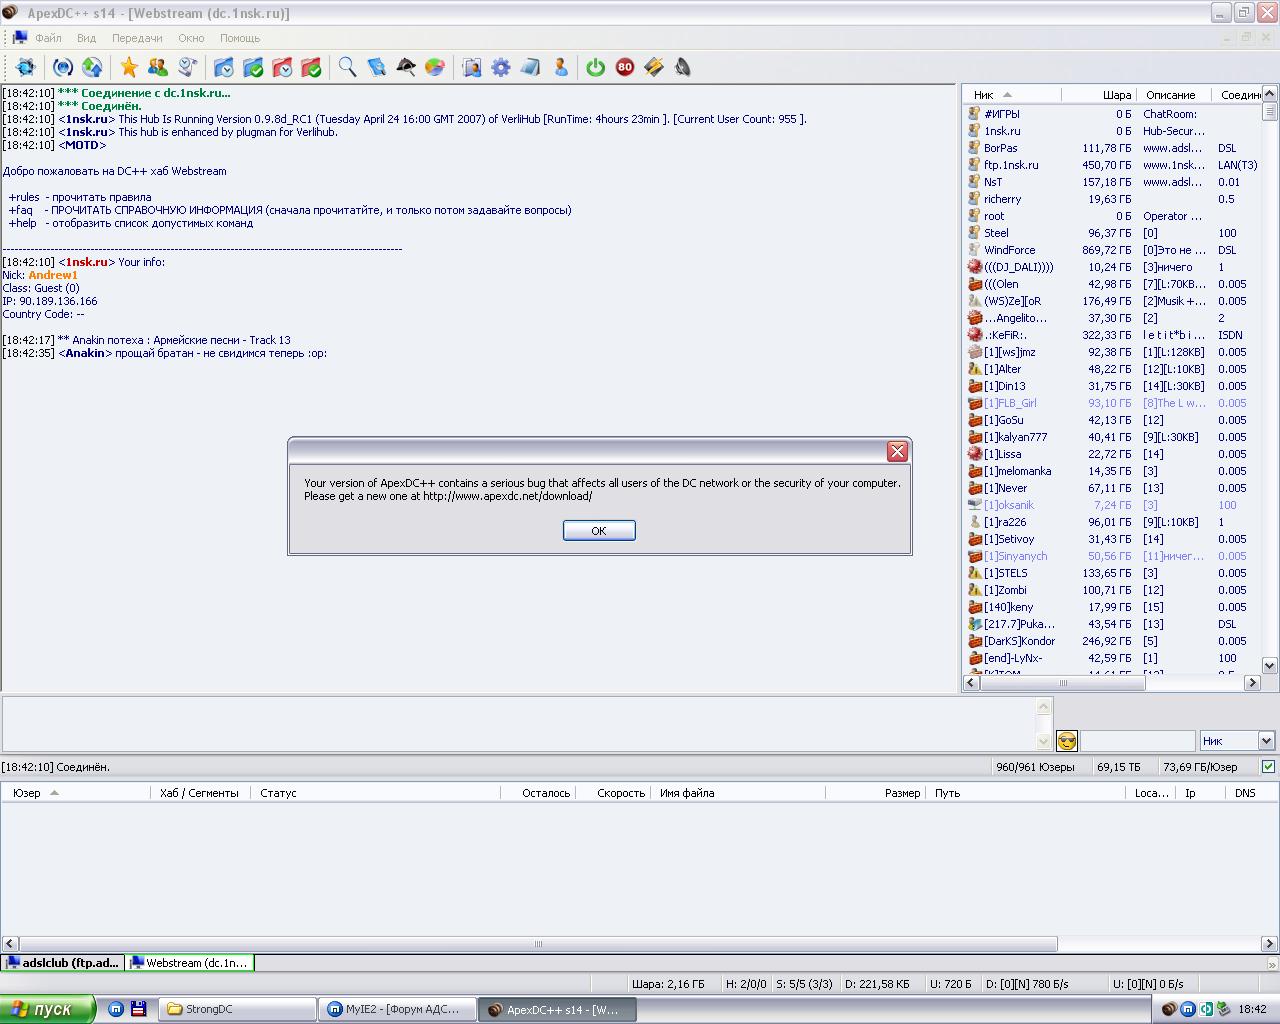The height and width of the screenshot is (1024, 1280).
Task: Switch to the adslclub hub tab
Action: [62, 963]
